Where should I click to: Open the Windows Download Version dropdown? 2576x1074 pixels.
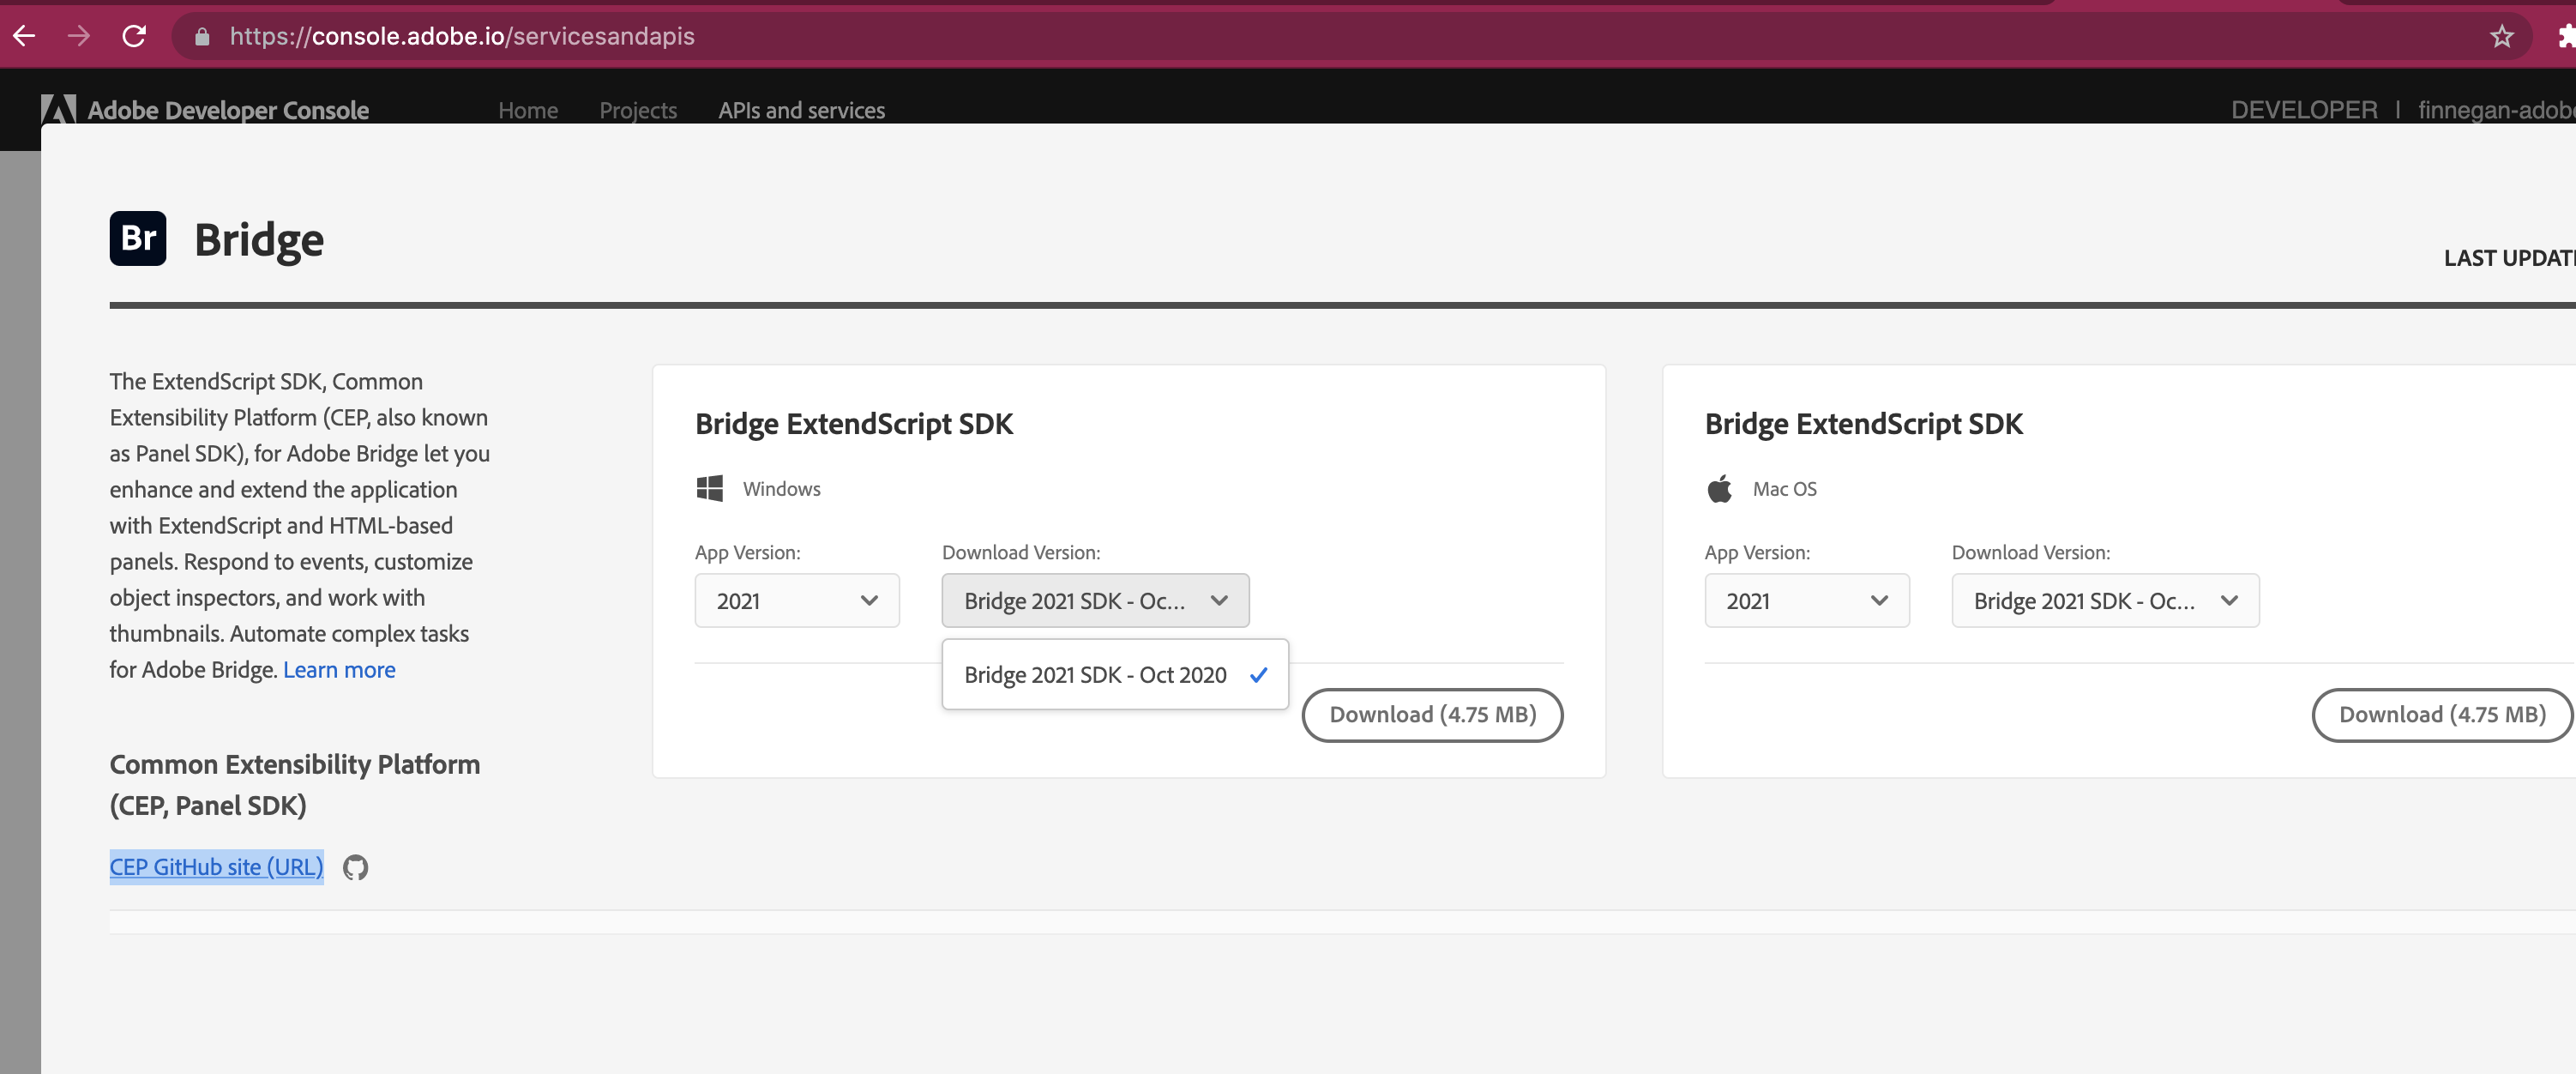click(x=1095, y=600)
